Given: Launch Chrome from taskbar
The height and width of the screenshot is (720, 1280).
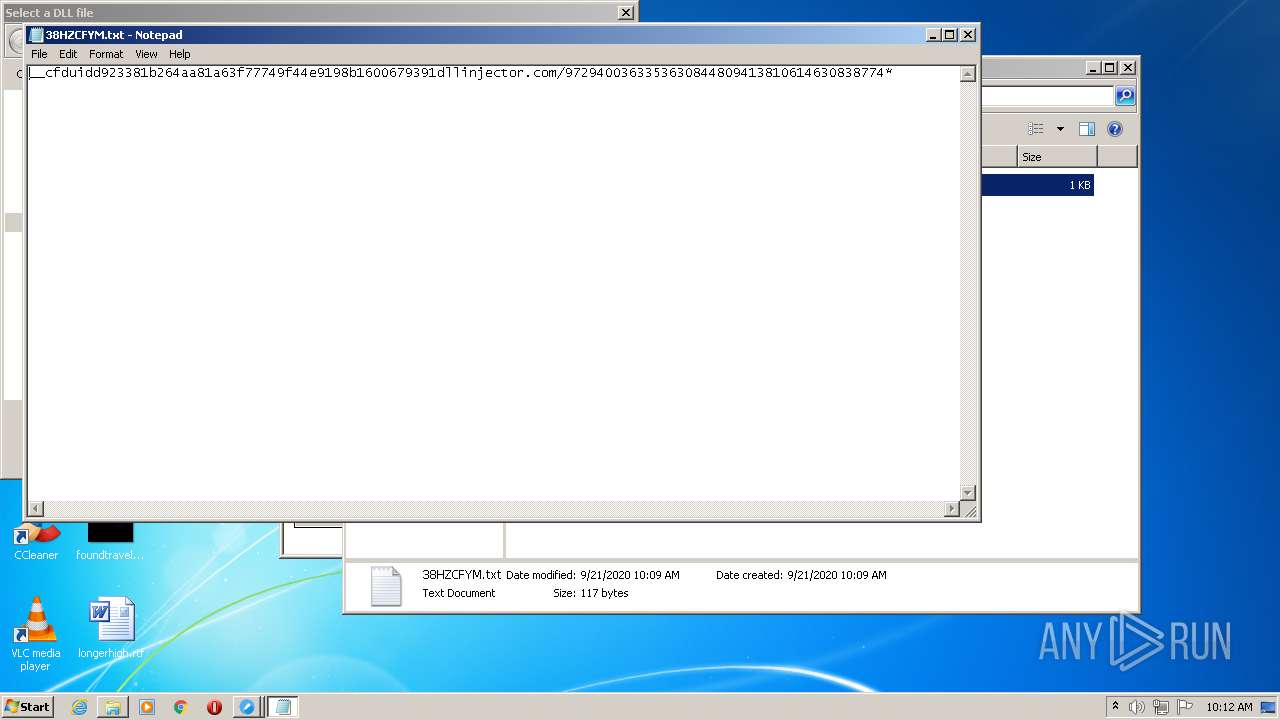Looking at the screenshot, I should 181,707.
